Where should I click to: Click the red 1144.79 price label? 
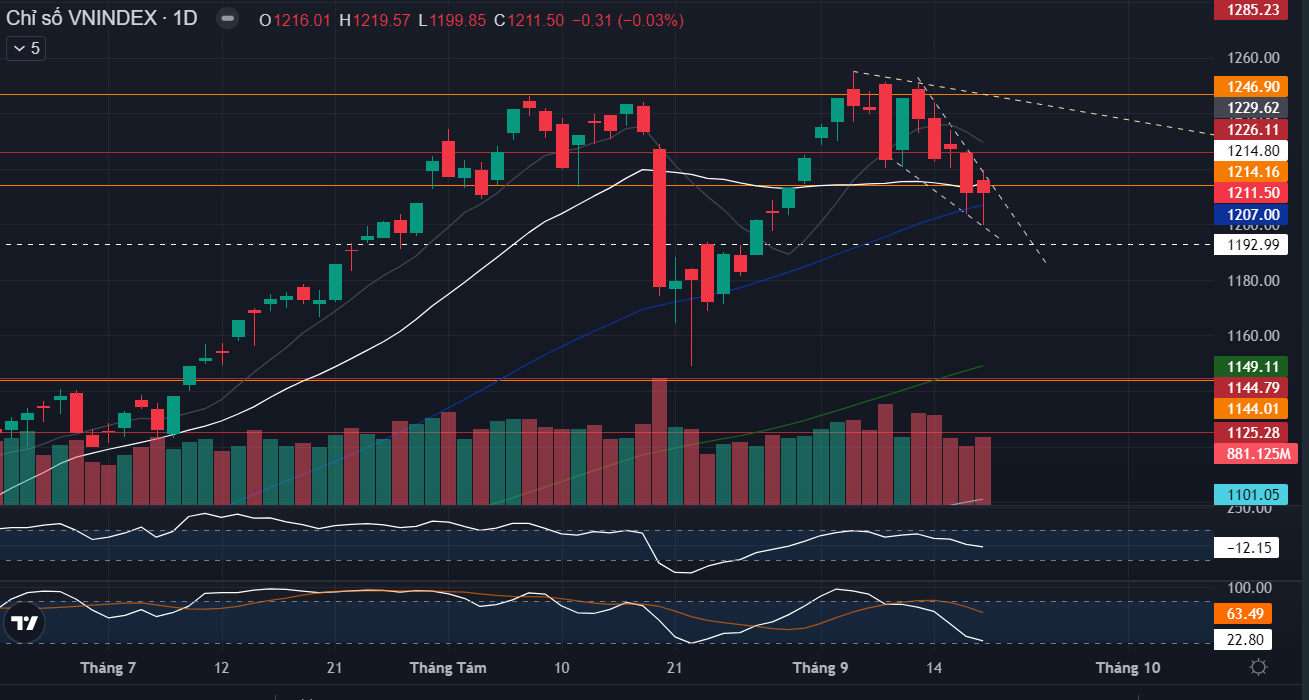pos(1250,387)
